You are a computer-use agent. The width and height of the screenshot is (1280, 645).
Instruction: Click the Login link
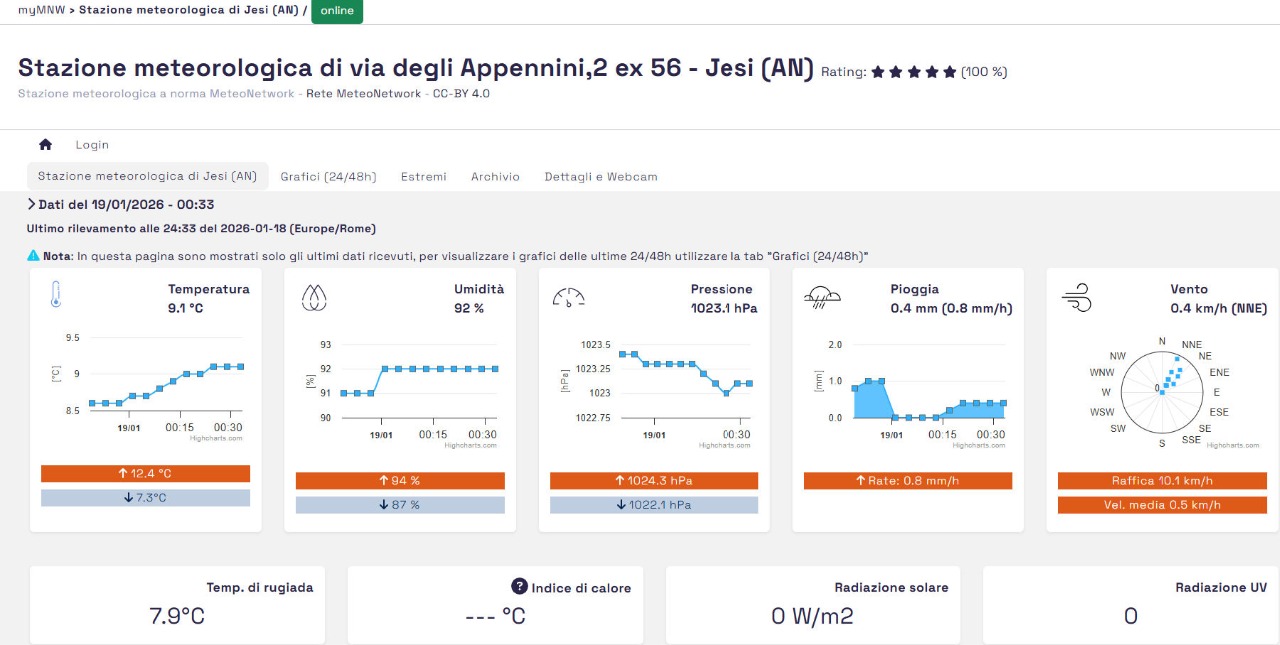(92, 145)
